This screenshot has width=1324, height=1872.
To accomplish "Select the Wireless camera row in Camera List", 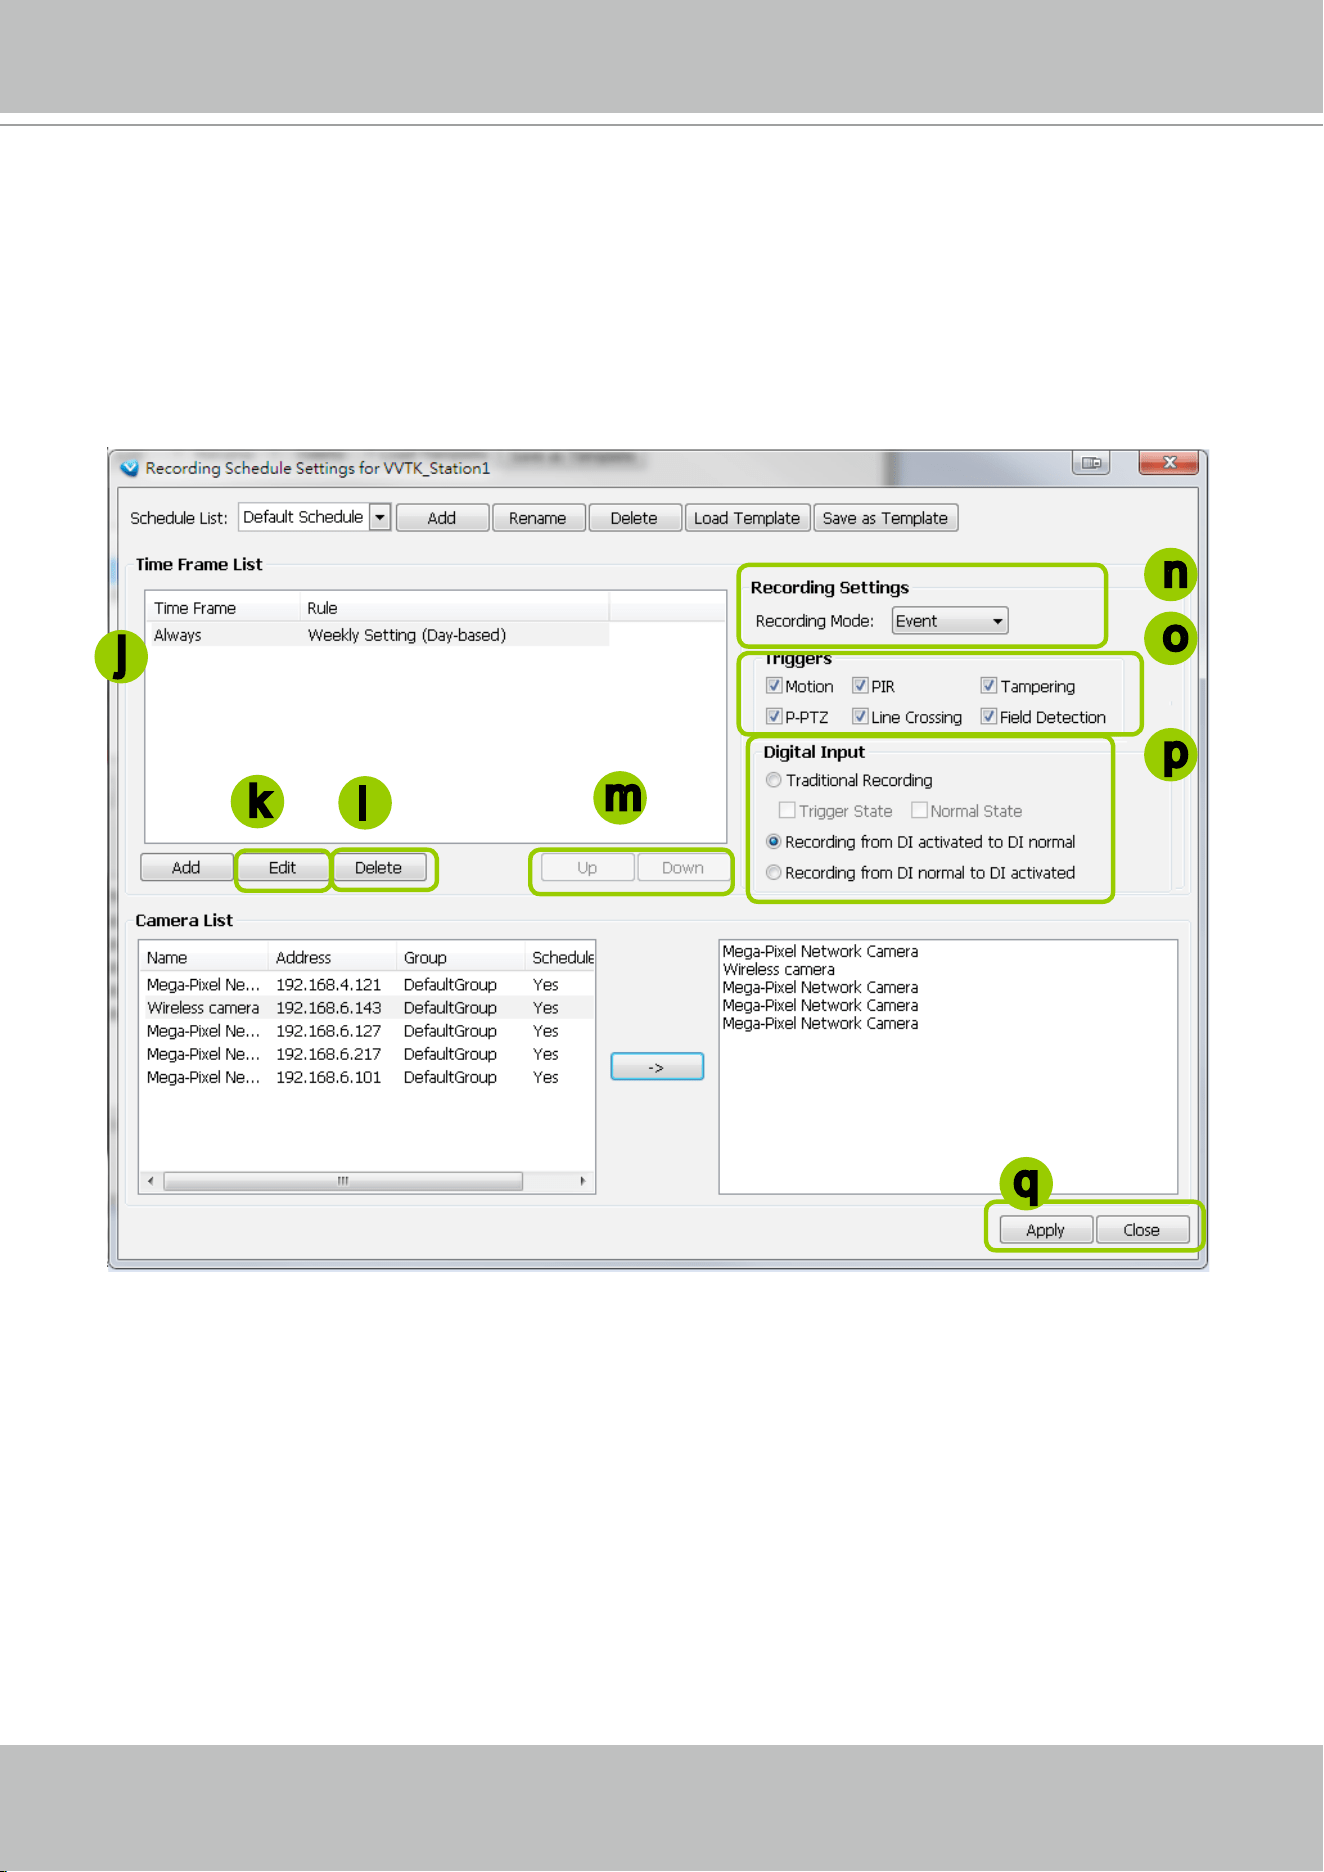I will click(x=368, y=1008).
